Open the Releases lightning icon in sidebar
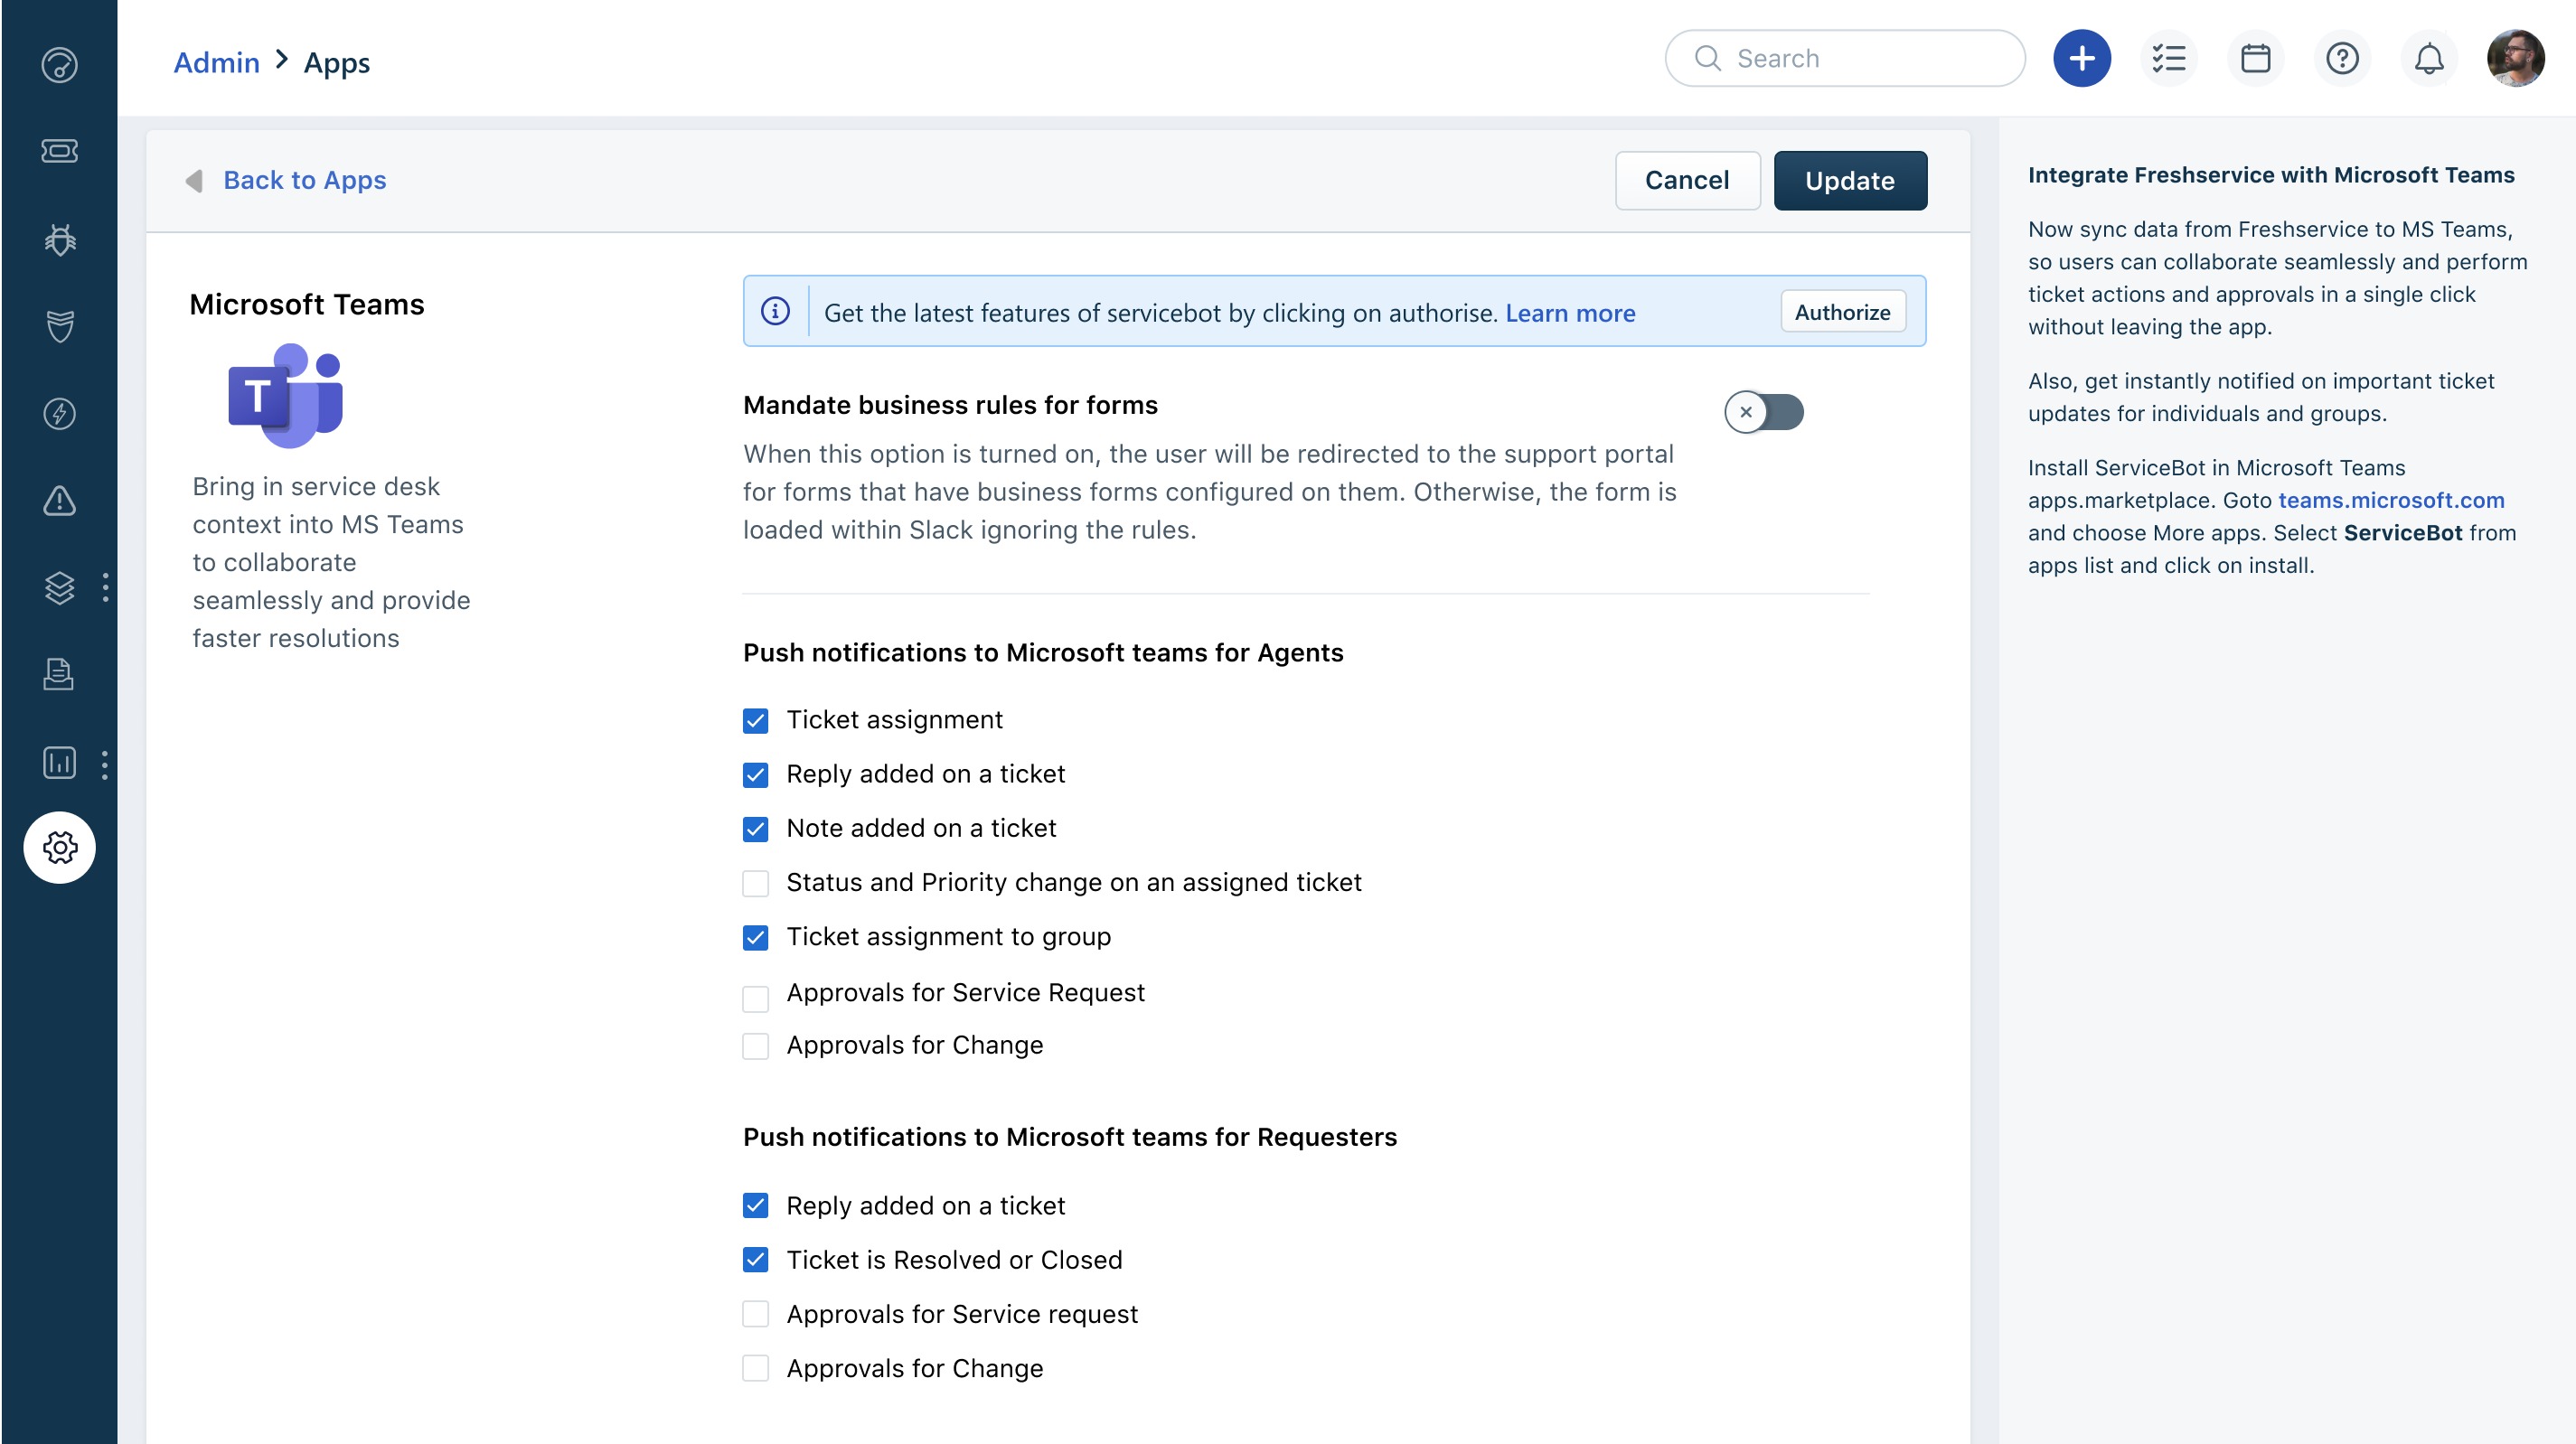 tap(59, 413)
